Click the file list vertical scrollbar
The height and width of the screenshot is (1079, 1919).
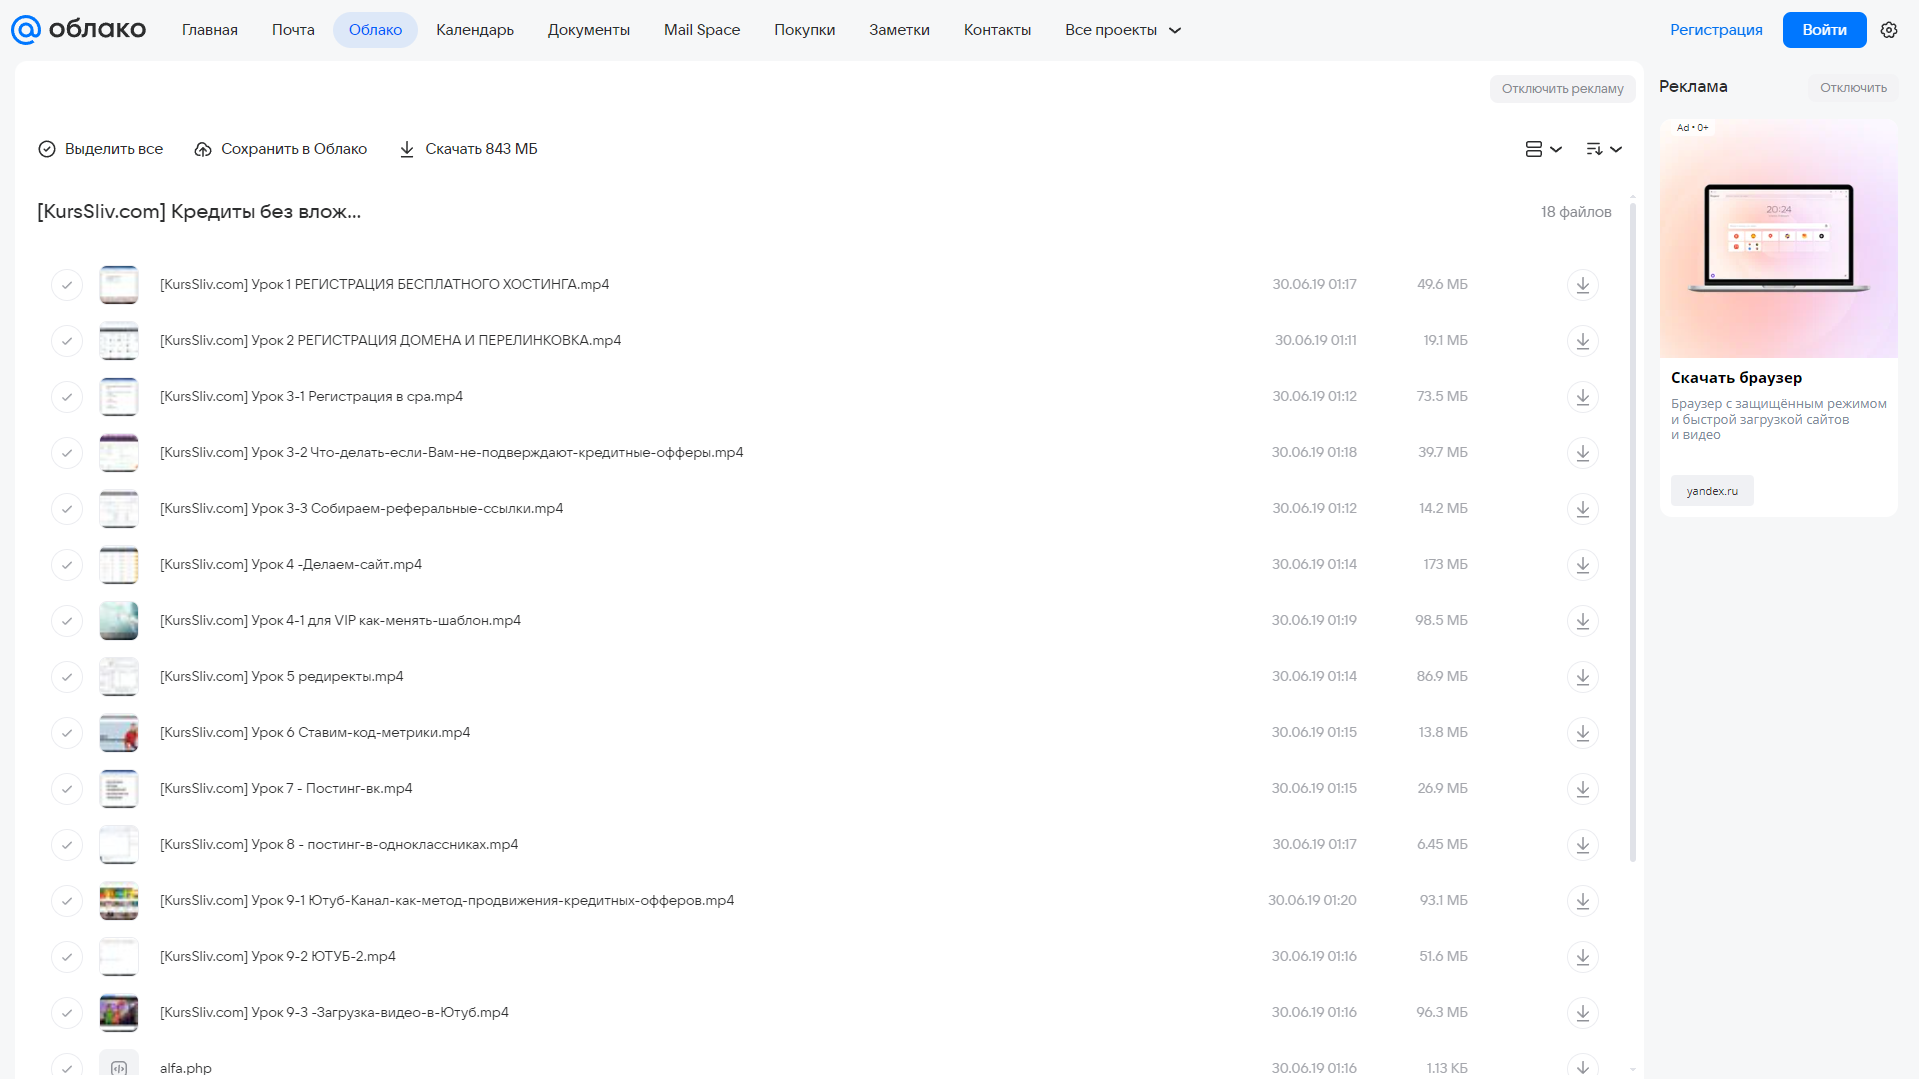pos(1633,530)
